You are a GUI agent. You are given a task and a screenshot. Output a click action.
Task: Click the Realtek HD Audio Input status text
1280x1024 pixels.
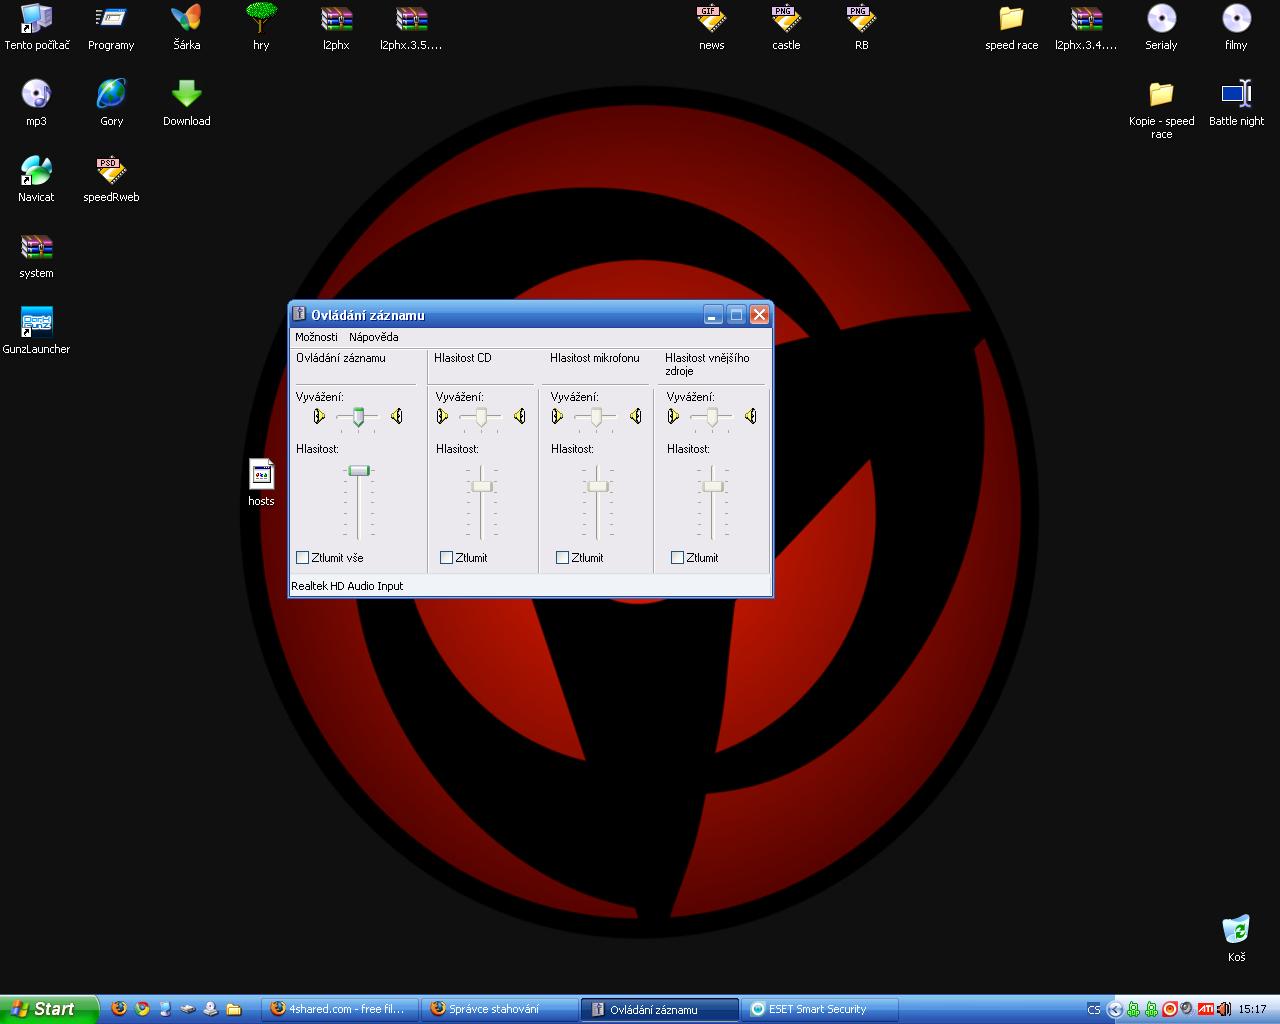point(347,586)
